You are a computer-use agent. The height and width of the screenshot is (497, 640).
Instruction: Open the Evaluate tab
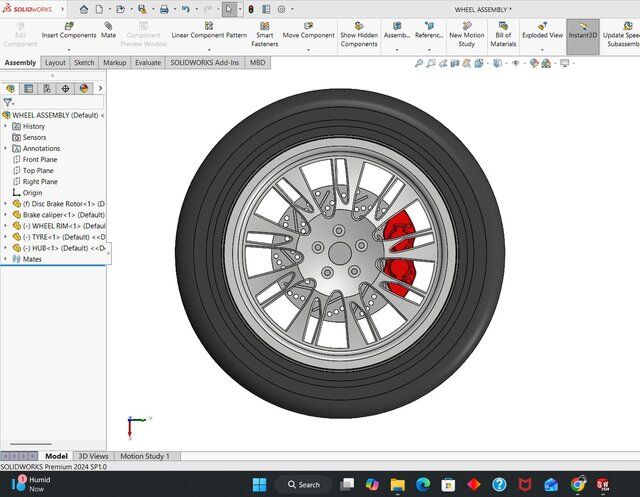(x=148, y=62)
